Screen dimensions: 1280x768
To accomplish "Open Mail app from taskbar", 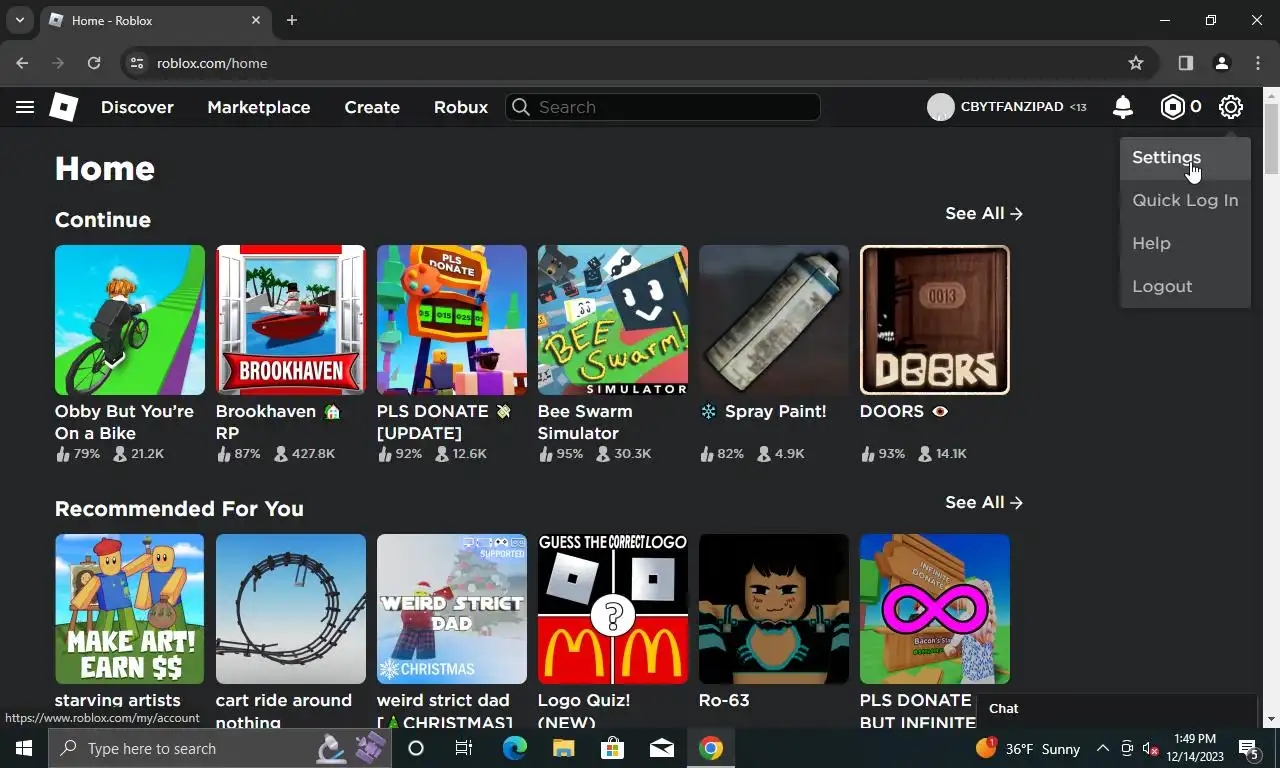I will (661, 748).
